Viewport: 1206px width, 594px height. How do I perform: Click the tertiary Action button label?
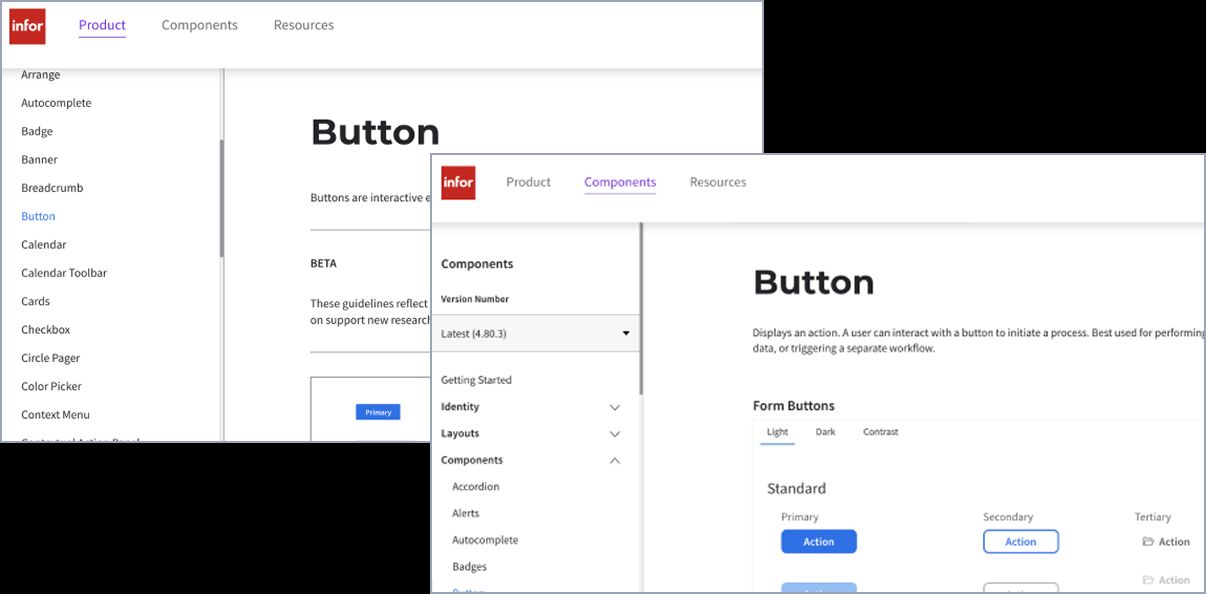click(1174, 542)
